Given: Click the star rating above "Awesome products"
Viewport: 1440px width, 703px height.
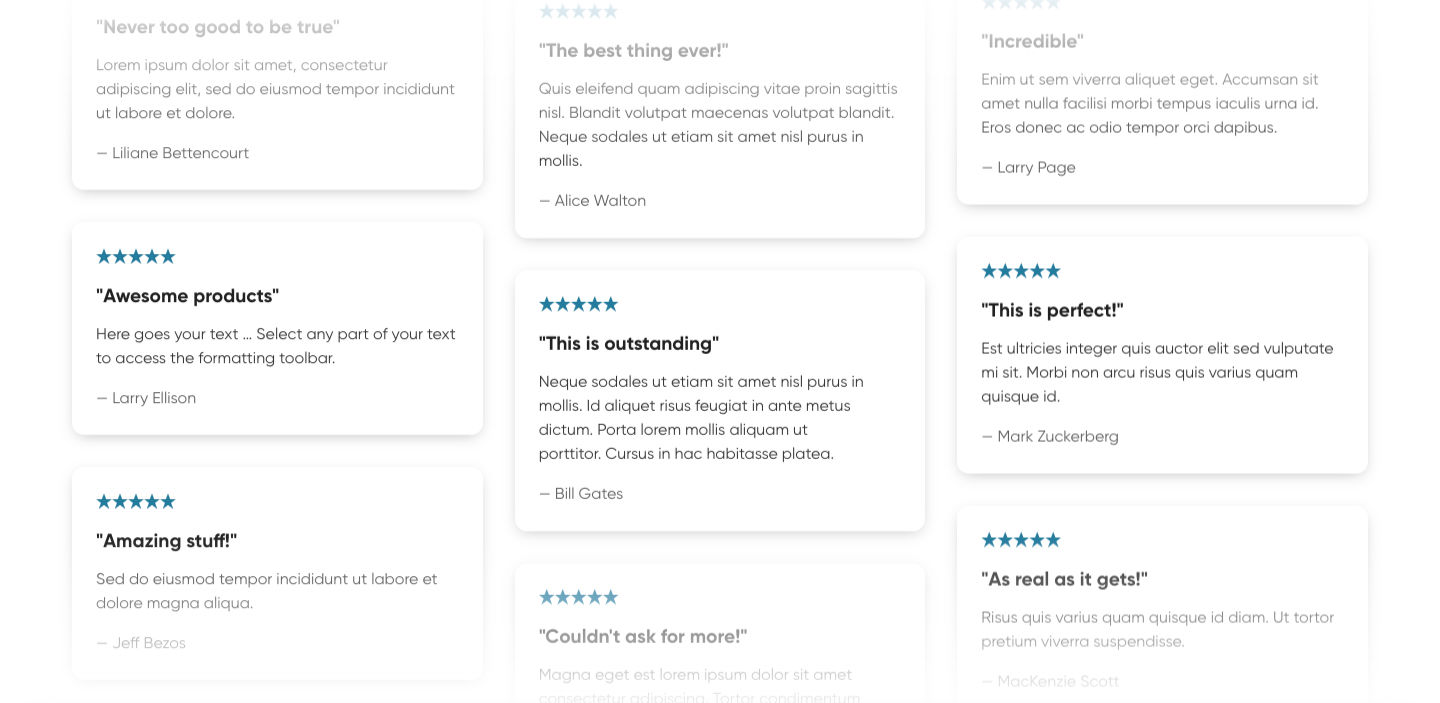Looking at the screenshot, I should point(136,257).
